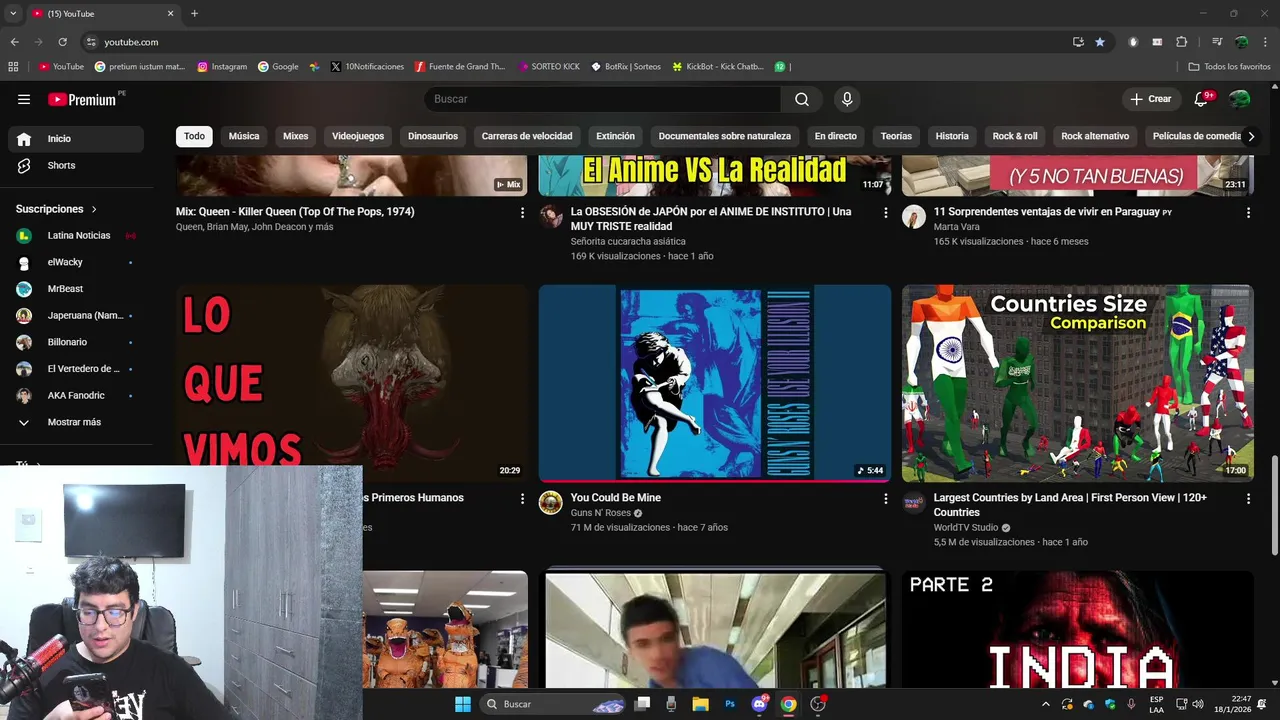The image size is (1280, 720).
Task: Open SORTEO KICK bookmark
Action: click(x=548, y=67)
